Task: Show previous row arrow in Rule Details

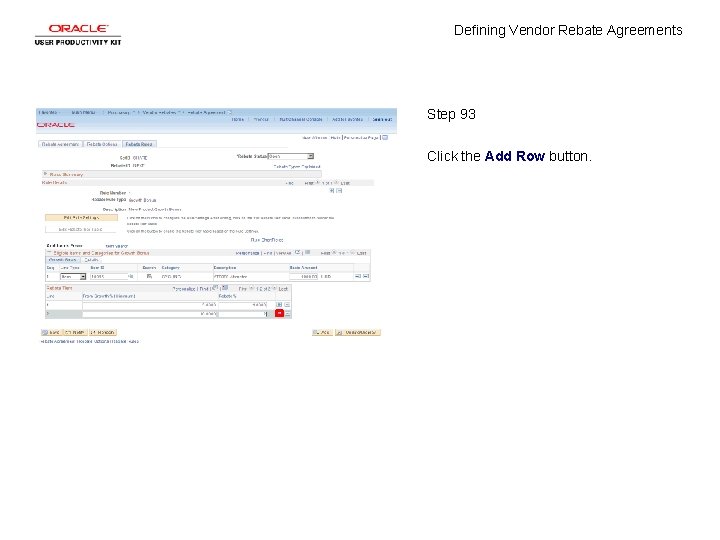Action: pyautogui.click(x=318, y=182)
